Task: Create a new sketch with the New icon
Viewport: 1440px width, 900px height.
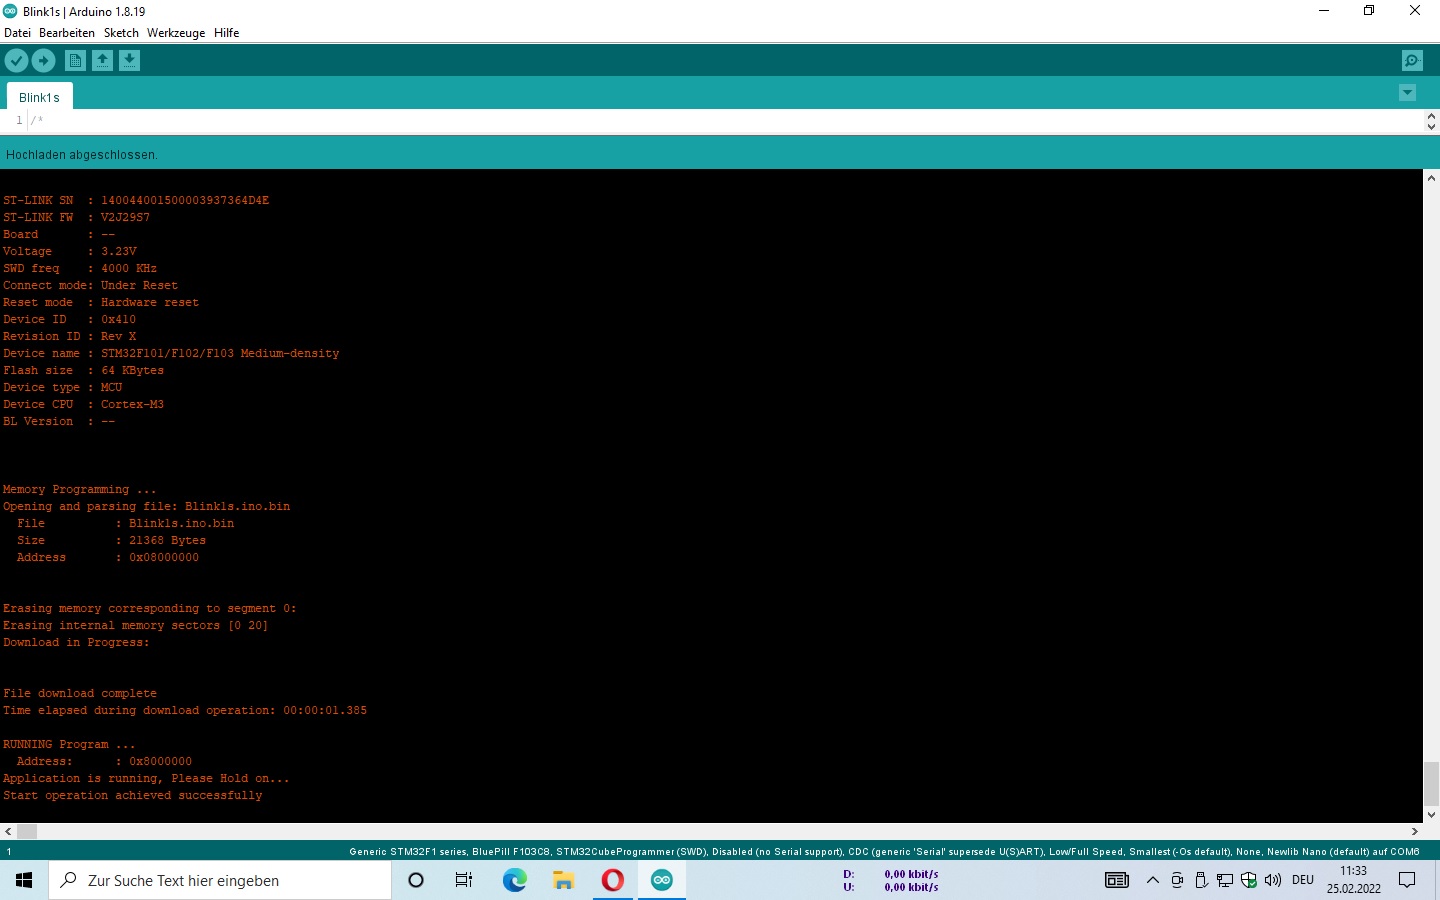Action: coord(75,61)
